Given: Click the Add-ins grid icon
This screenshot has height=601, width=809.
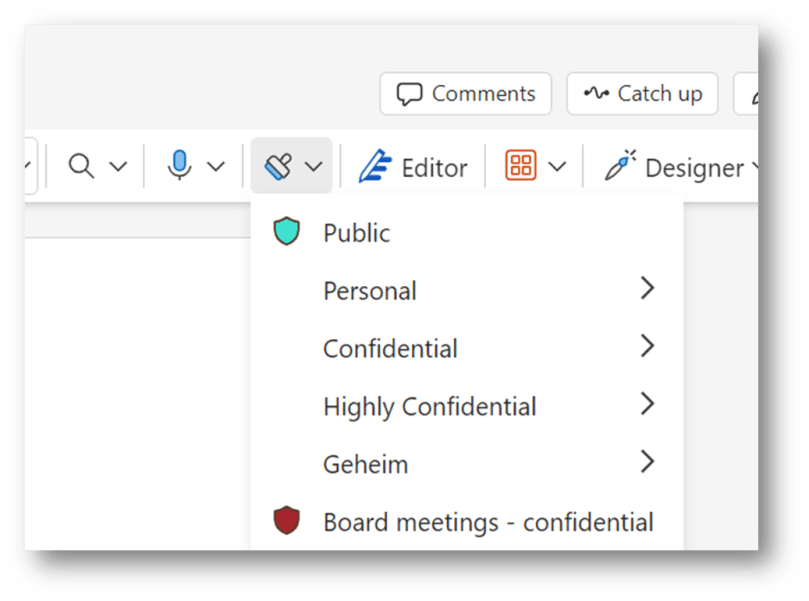Looking at the screenshot, I should coord(522,165).
